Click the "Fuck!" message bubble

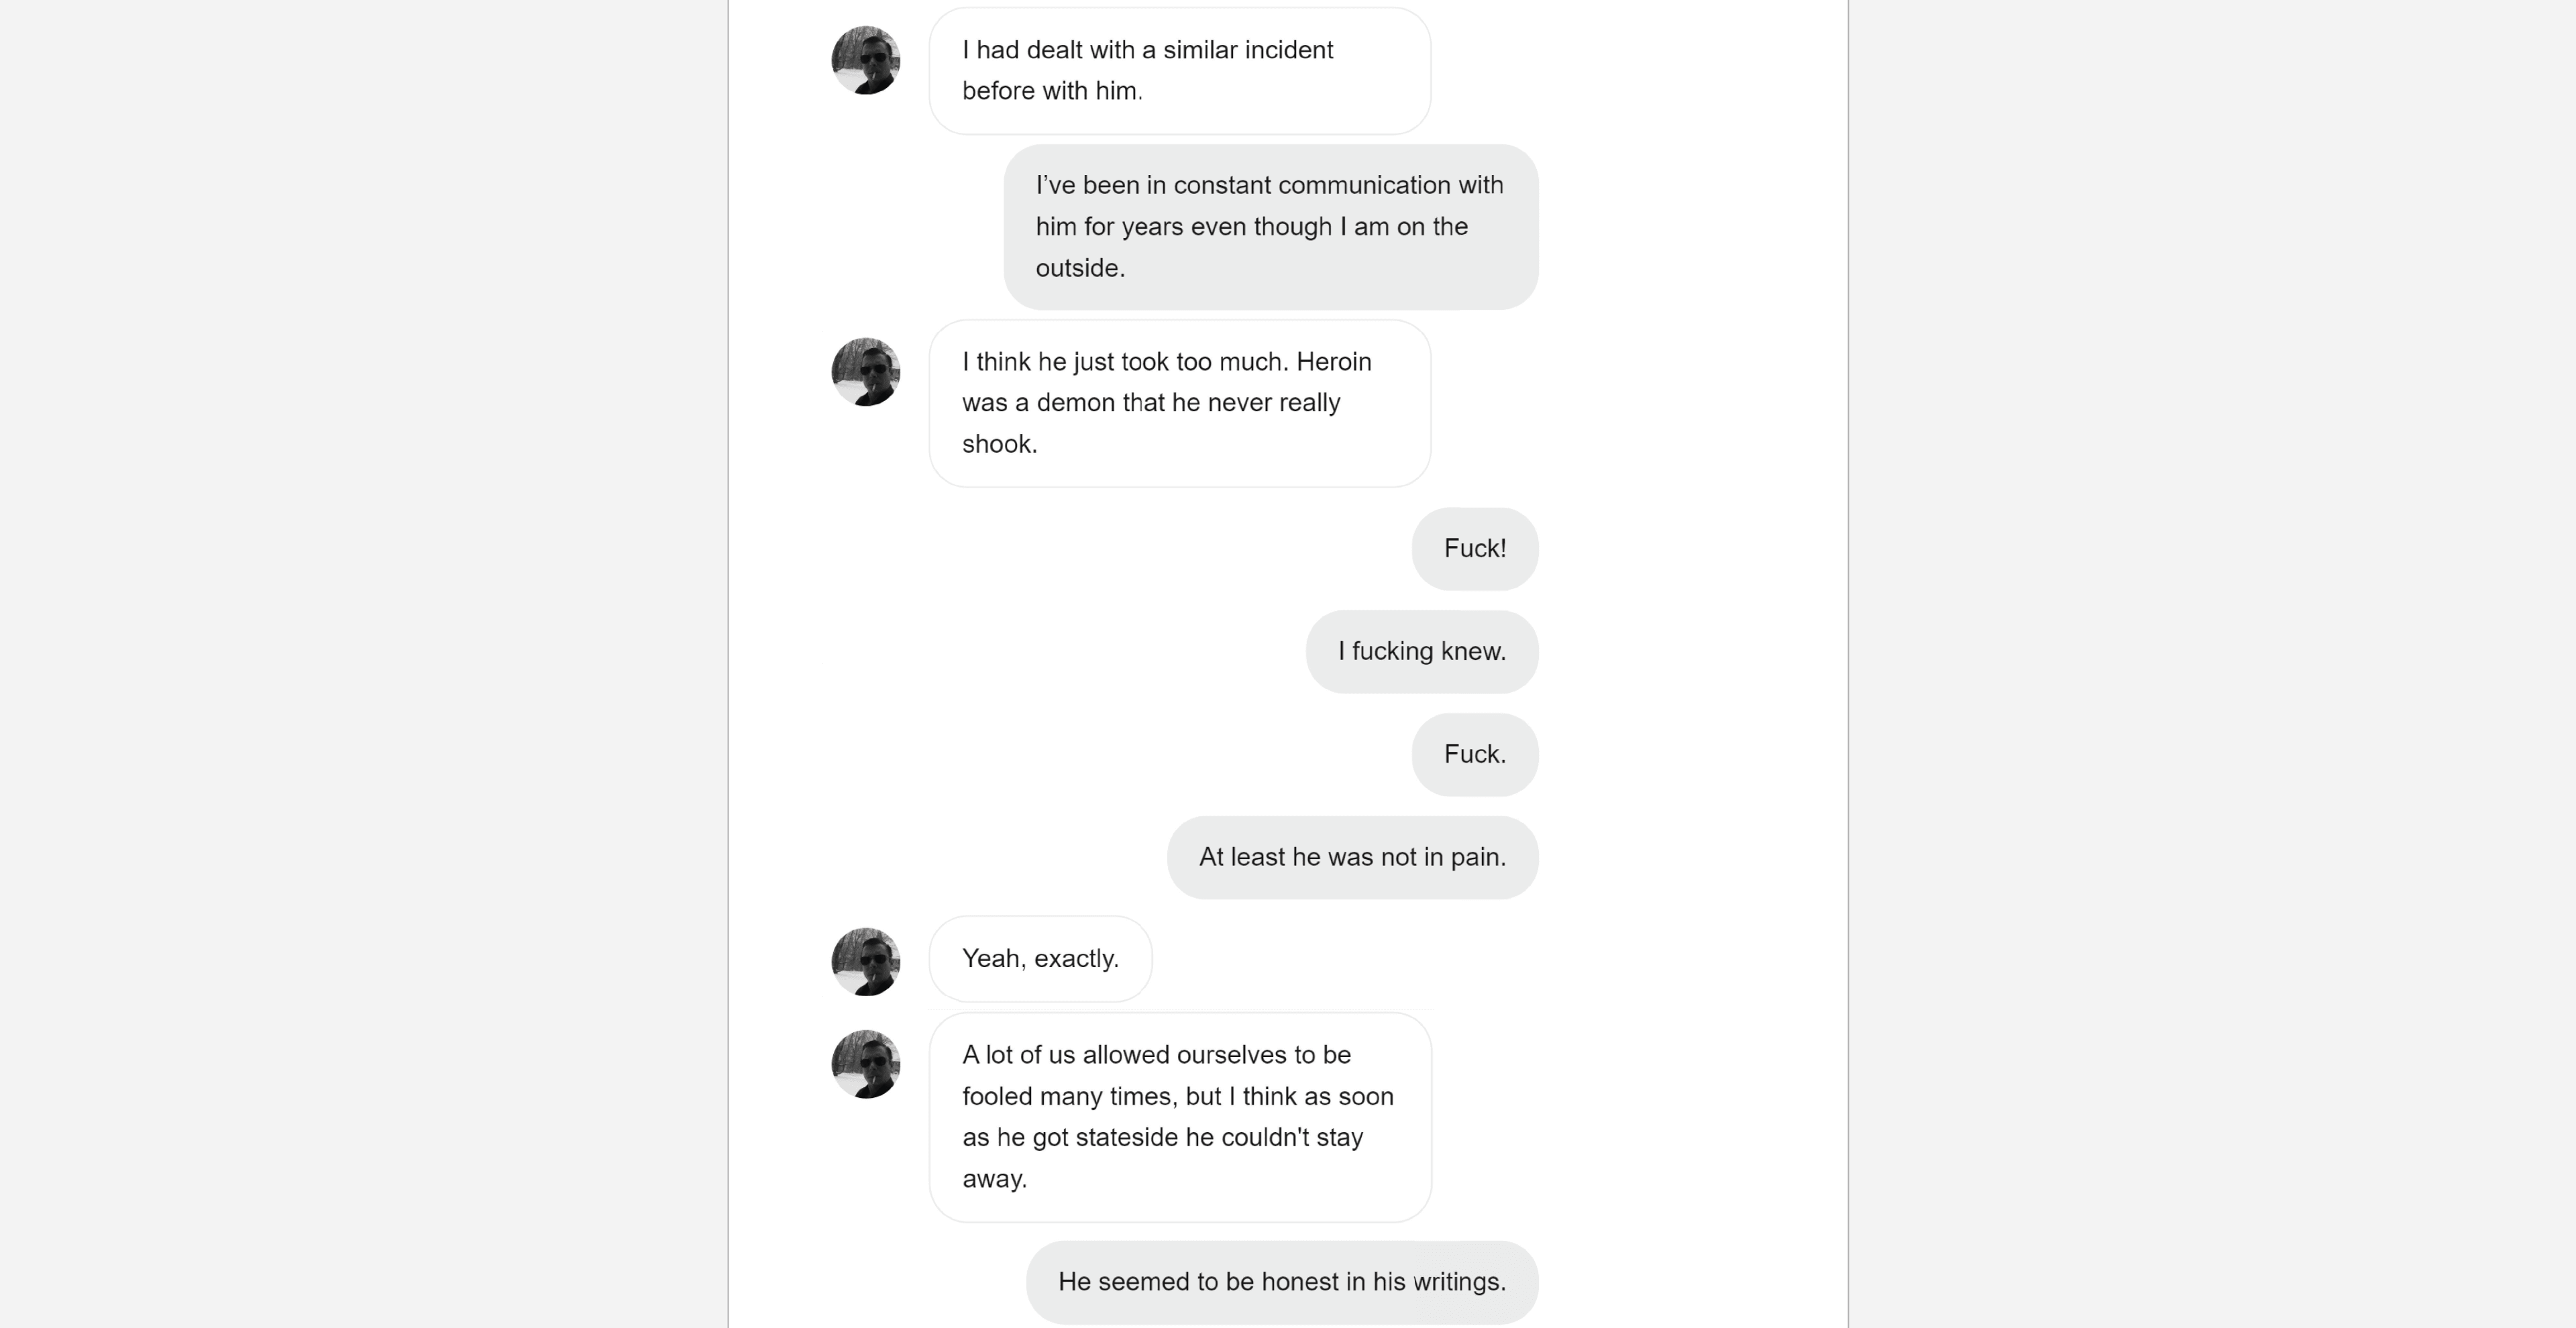point(1475,549)
